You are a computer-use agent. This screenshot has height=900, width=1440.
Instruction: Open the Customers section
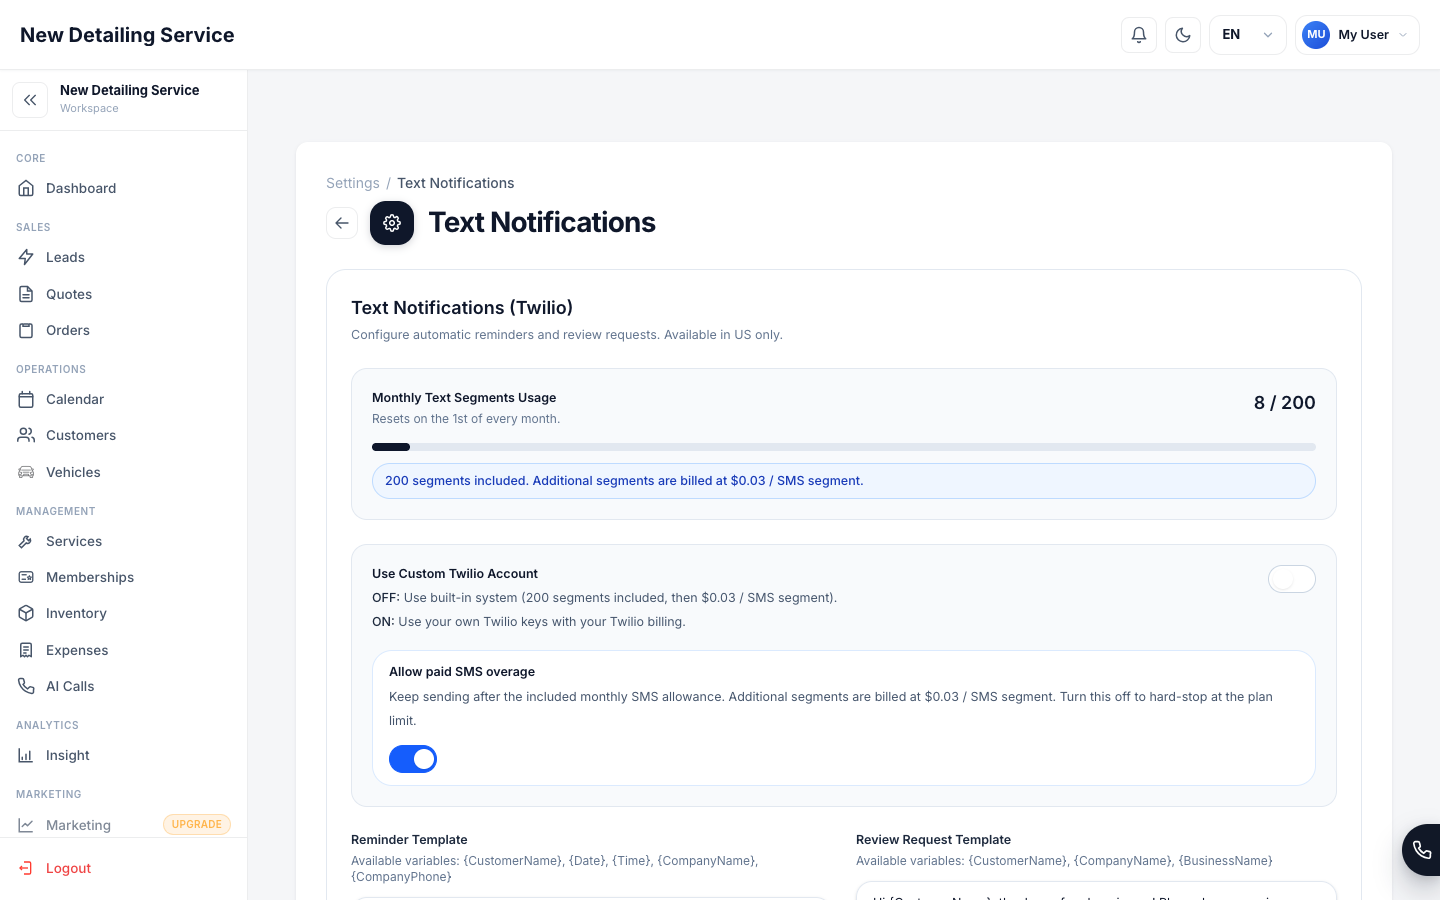pos(124,435)
